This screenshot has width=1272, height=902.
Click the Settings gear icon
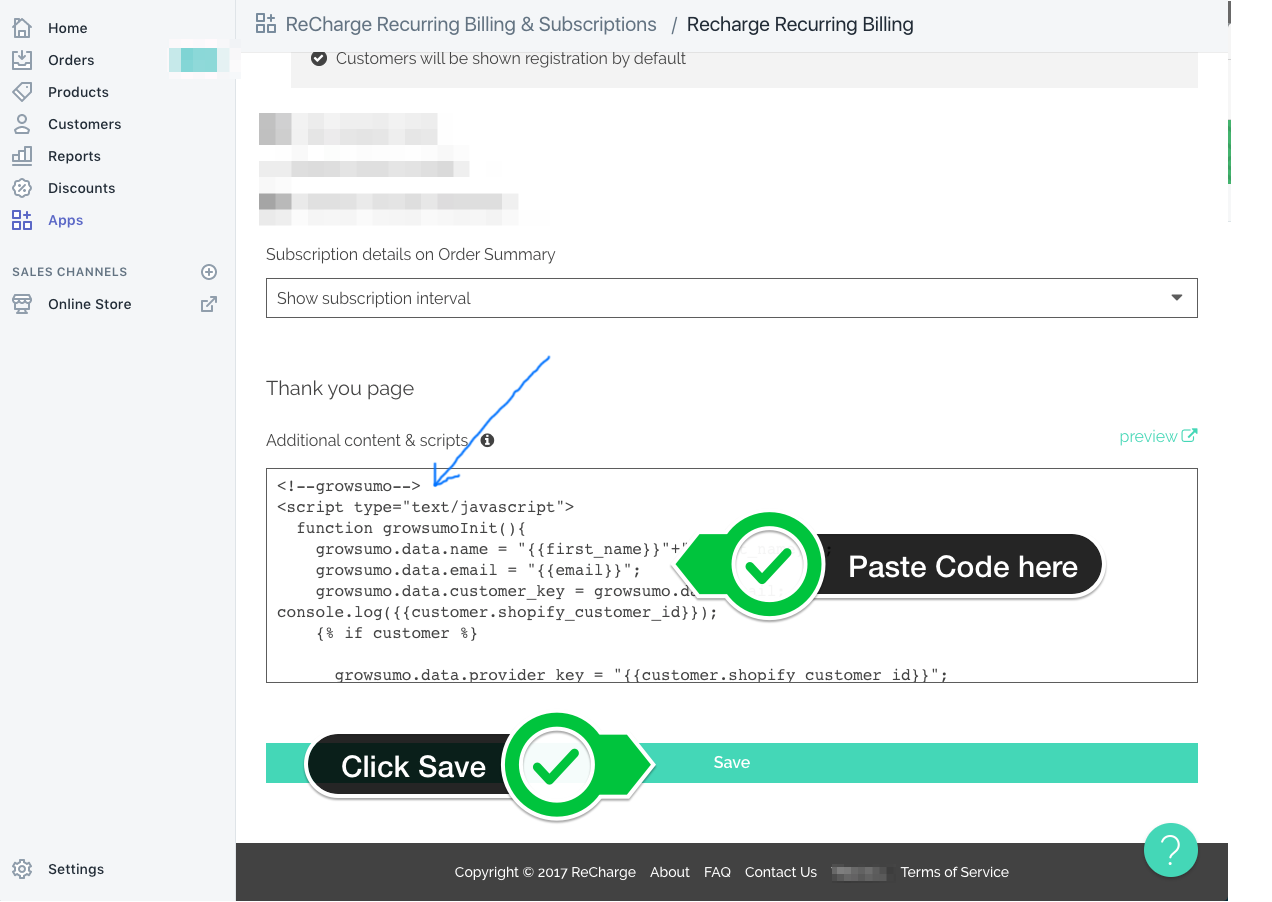(22, 869)
